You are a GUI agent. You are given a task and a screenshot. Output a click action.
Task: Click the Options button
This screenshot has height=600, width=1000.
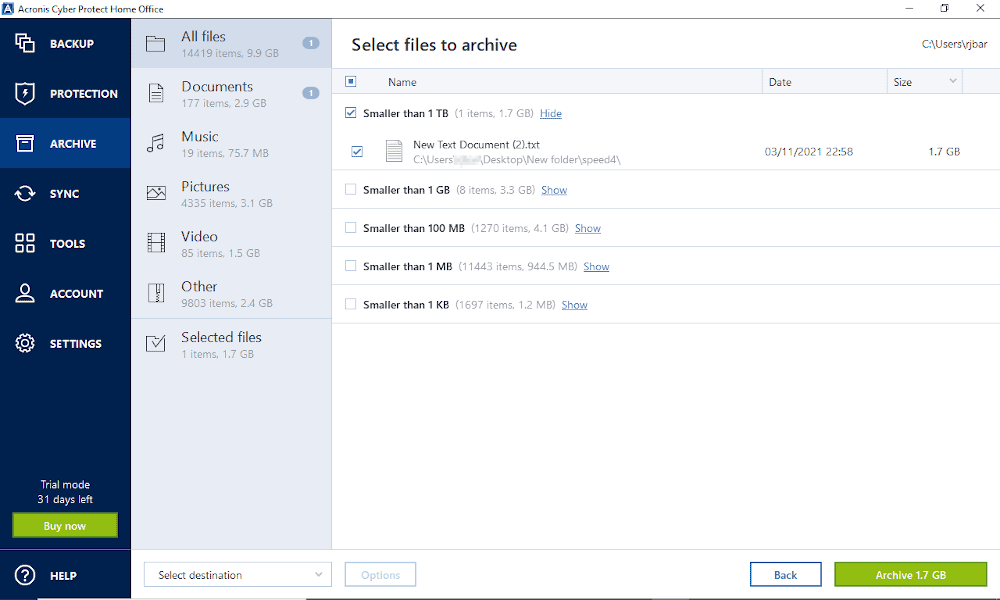[x=381, y=574]
